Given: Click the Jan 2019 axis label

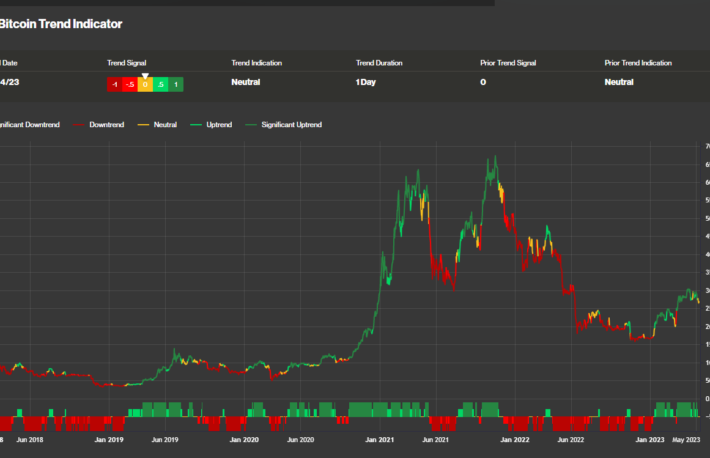Looking at the screenshot, I should click(109, 439).
